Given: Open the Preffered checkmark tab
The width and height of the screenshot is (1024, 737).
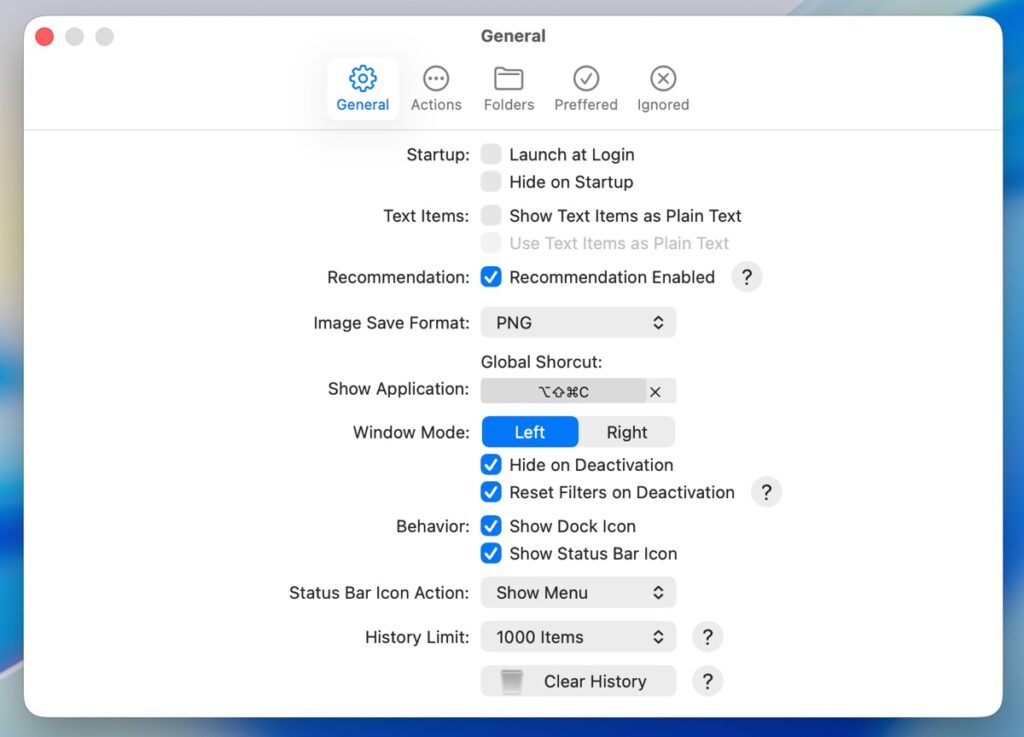Looking at the screenshot, I should tap(586, 88).
